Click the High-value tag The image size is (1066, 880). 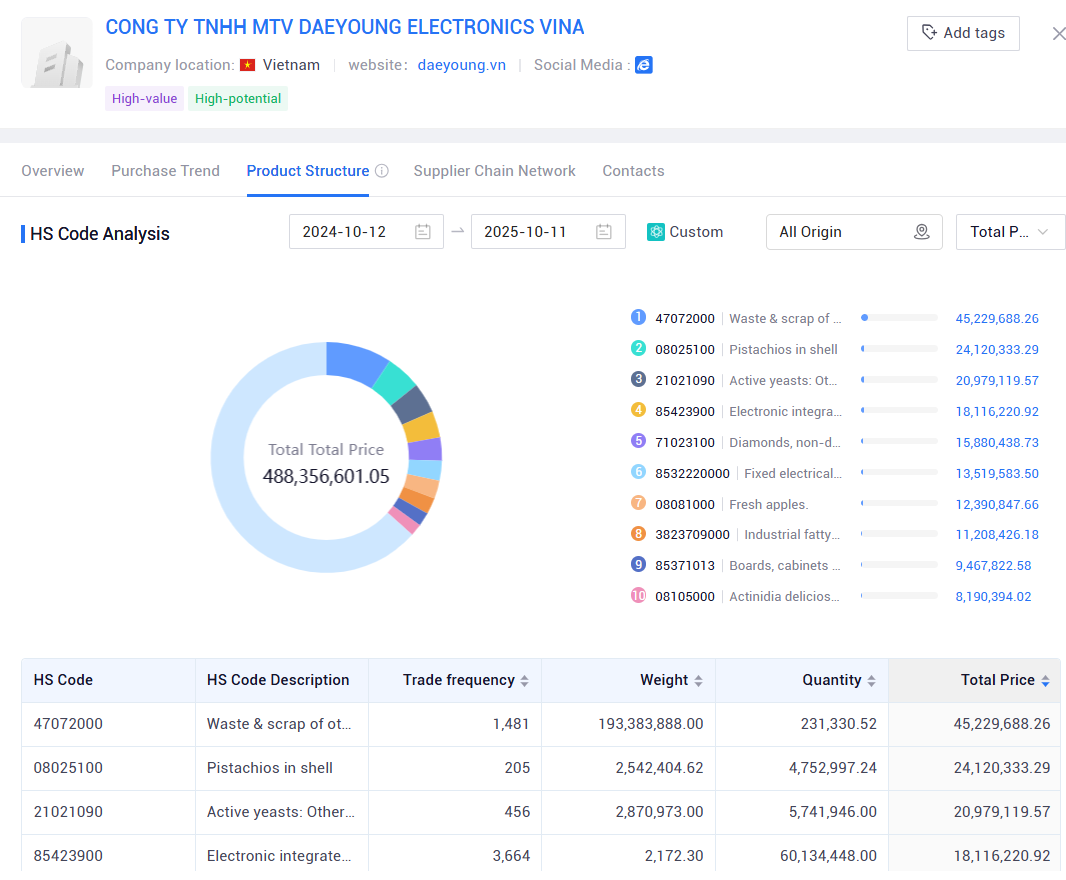click(144, 99)
